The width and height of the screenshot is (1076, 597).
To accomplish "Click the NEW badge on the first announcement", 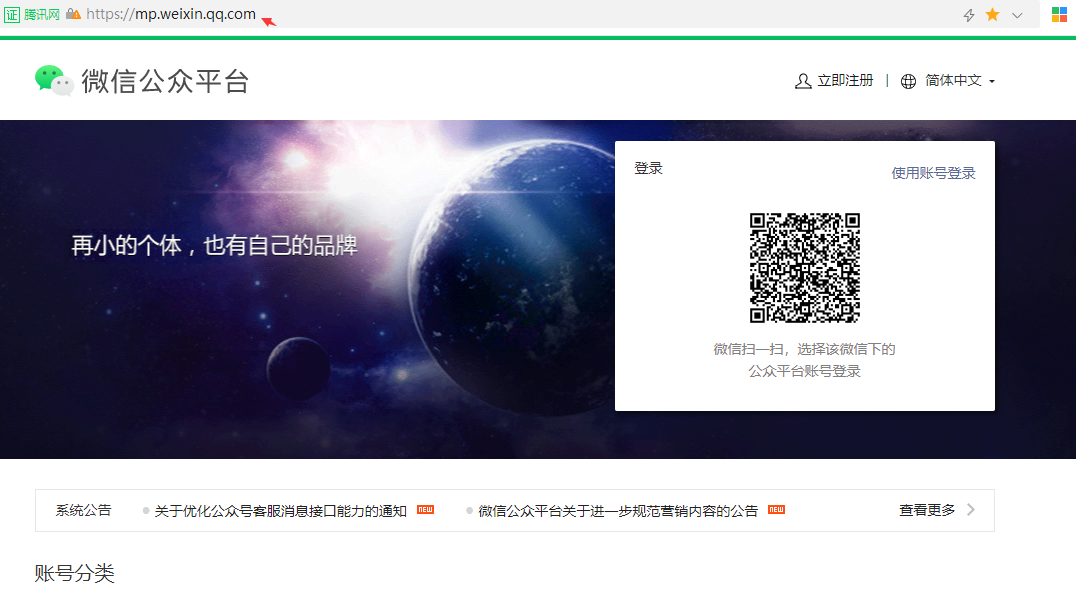I will [x=423, y=509].
